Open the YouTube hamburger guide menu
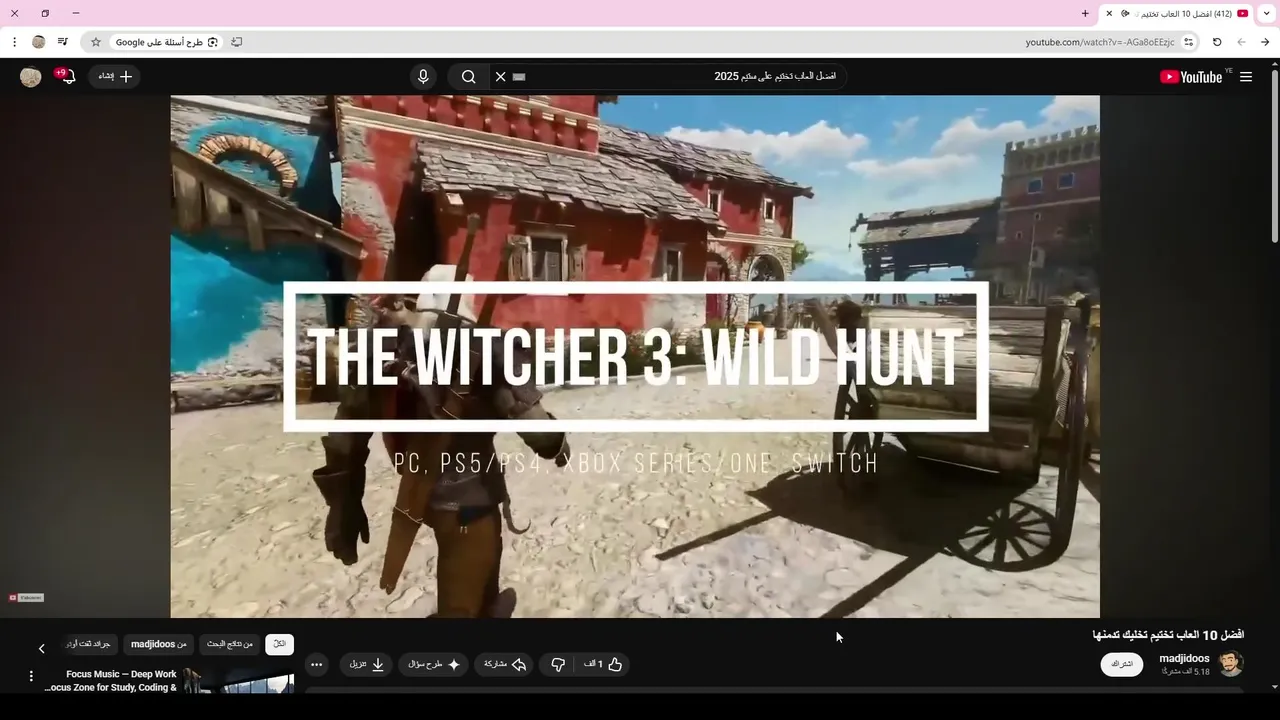The image size is (1280, 720). coord(1246,77)
